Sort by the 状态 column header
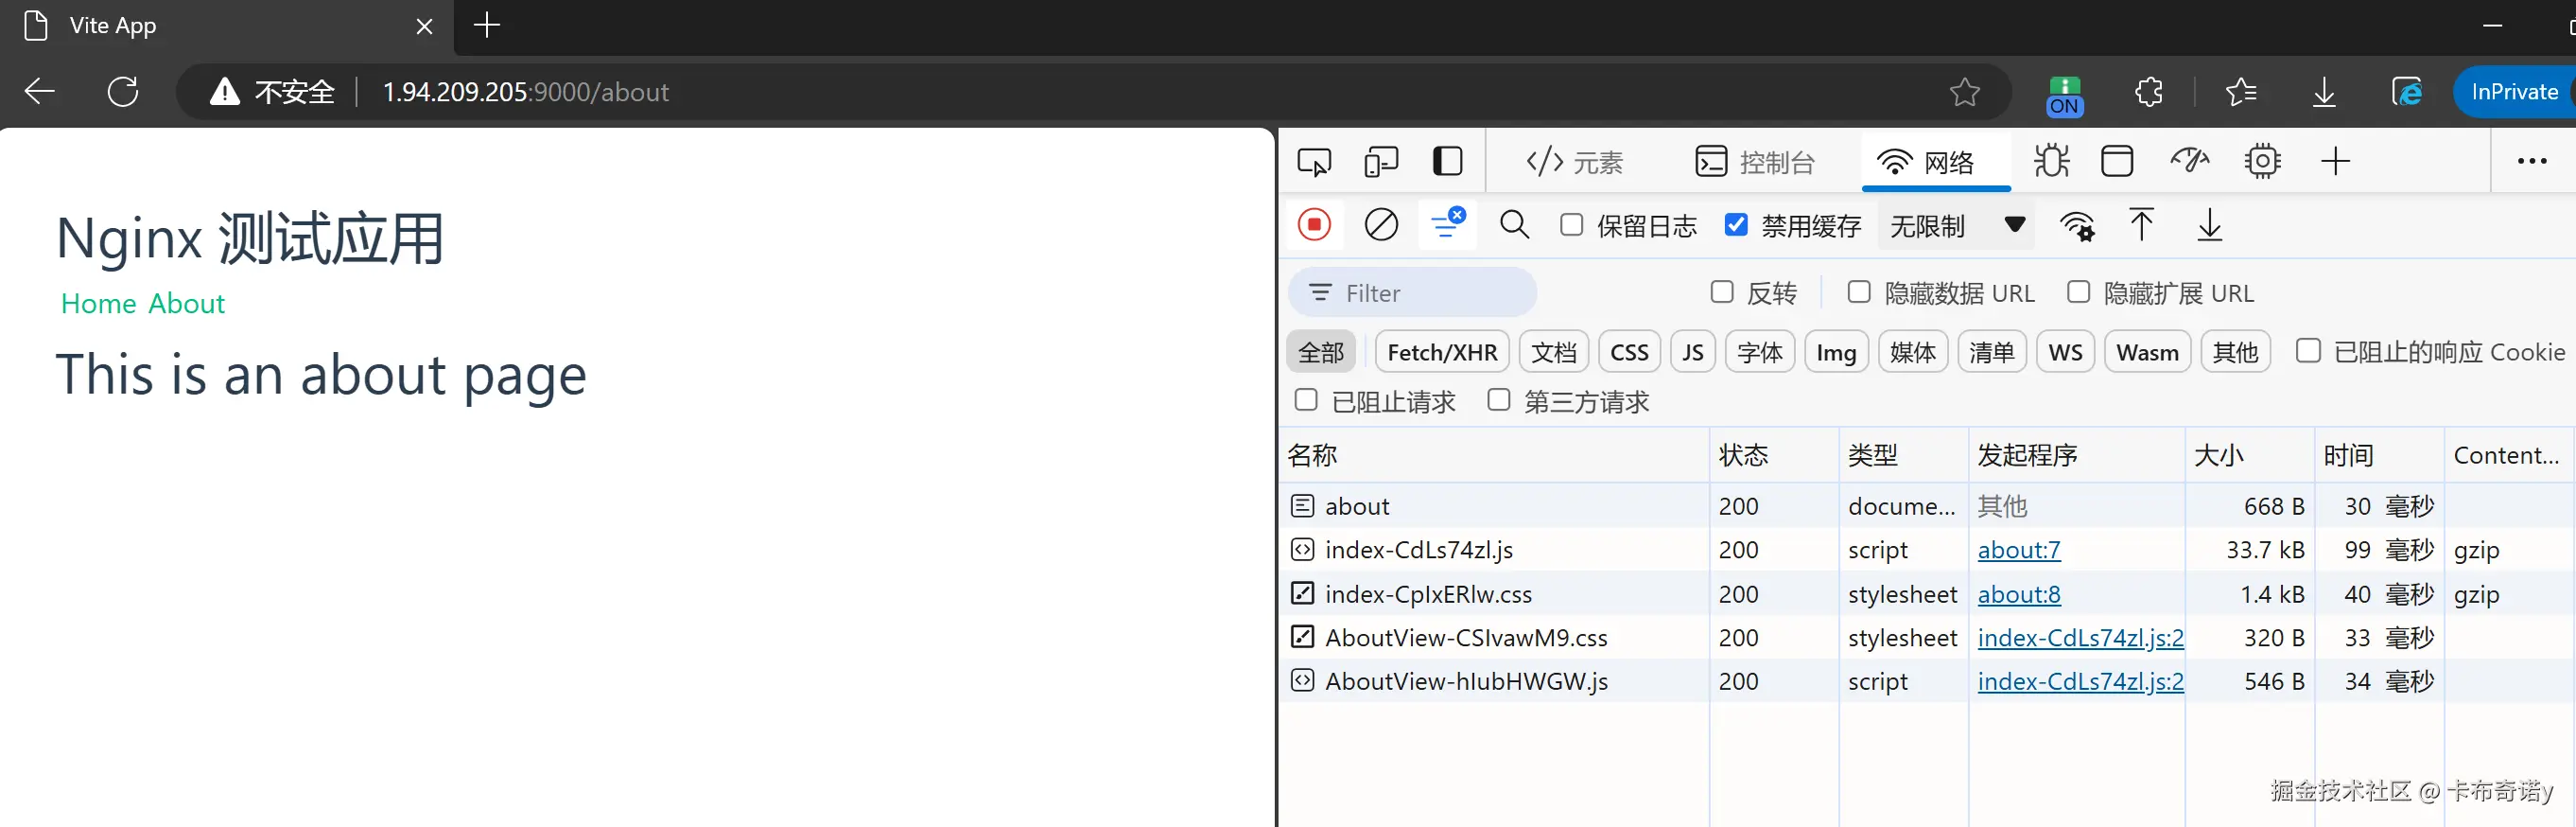The width and height of the screenshot is (2576, 827). tap(1773, 455)
